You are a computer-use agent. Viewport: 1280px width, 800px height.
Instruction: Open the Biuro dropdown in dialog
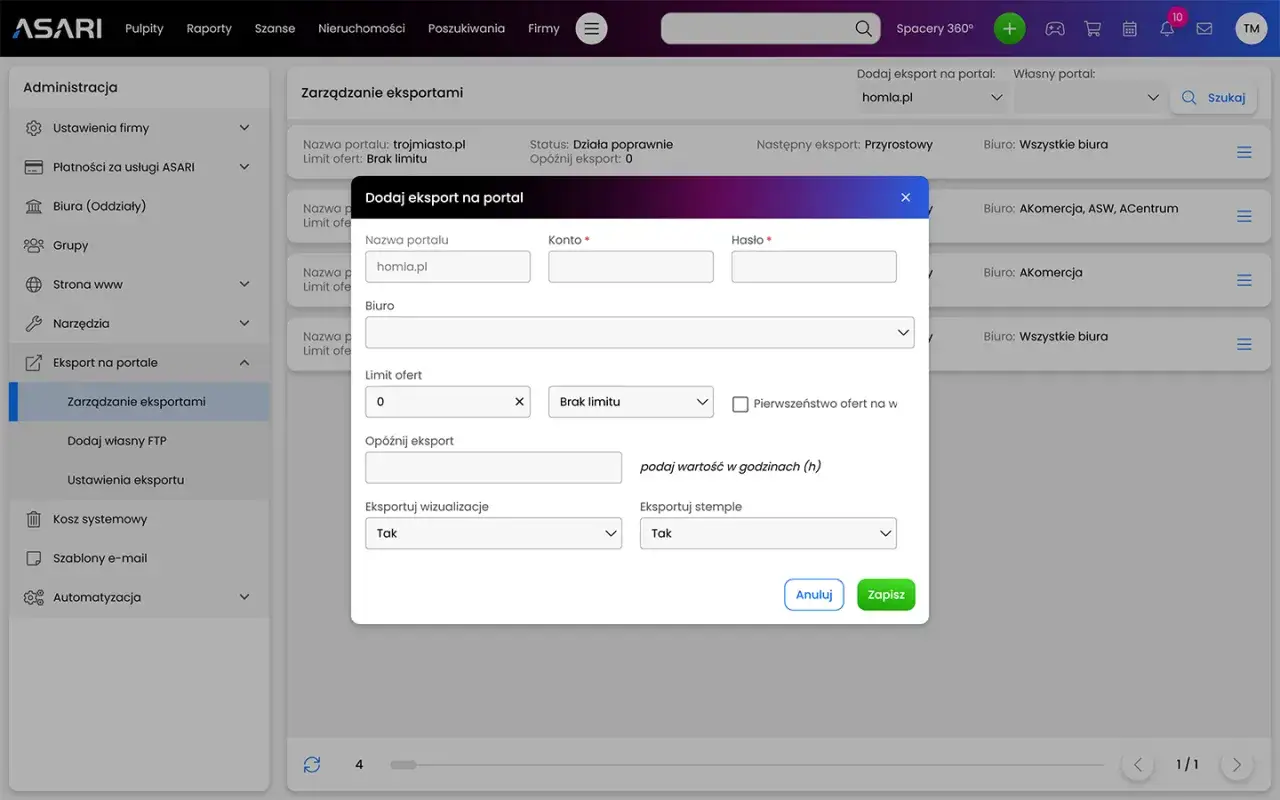click(639, 332)
